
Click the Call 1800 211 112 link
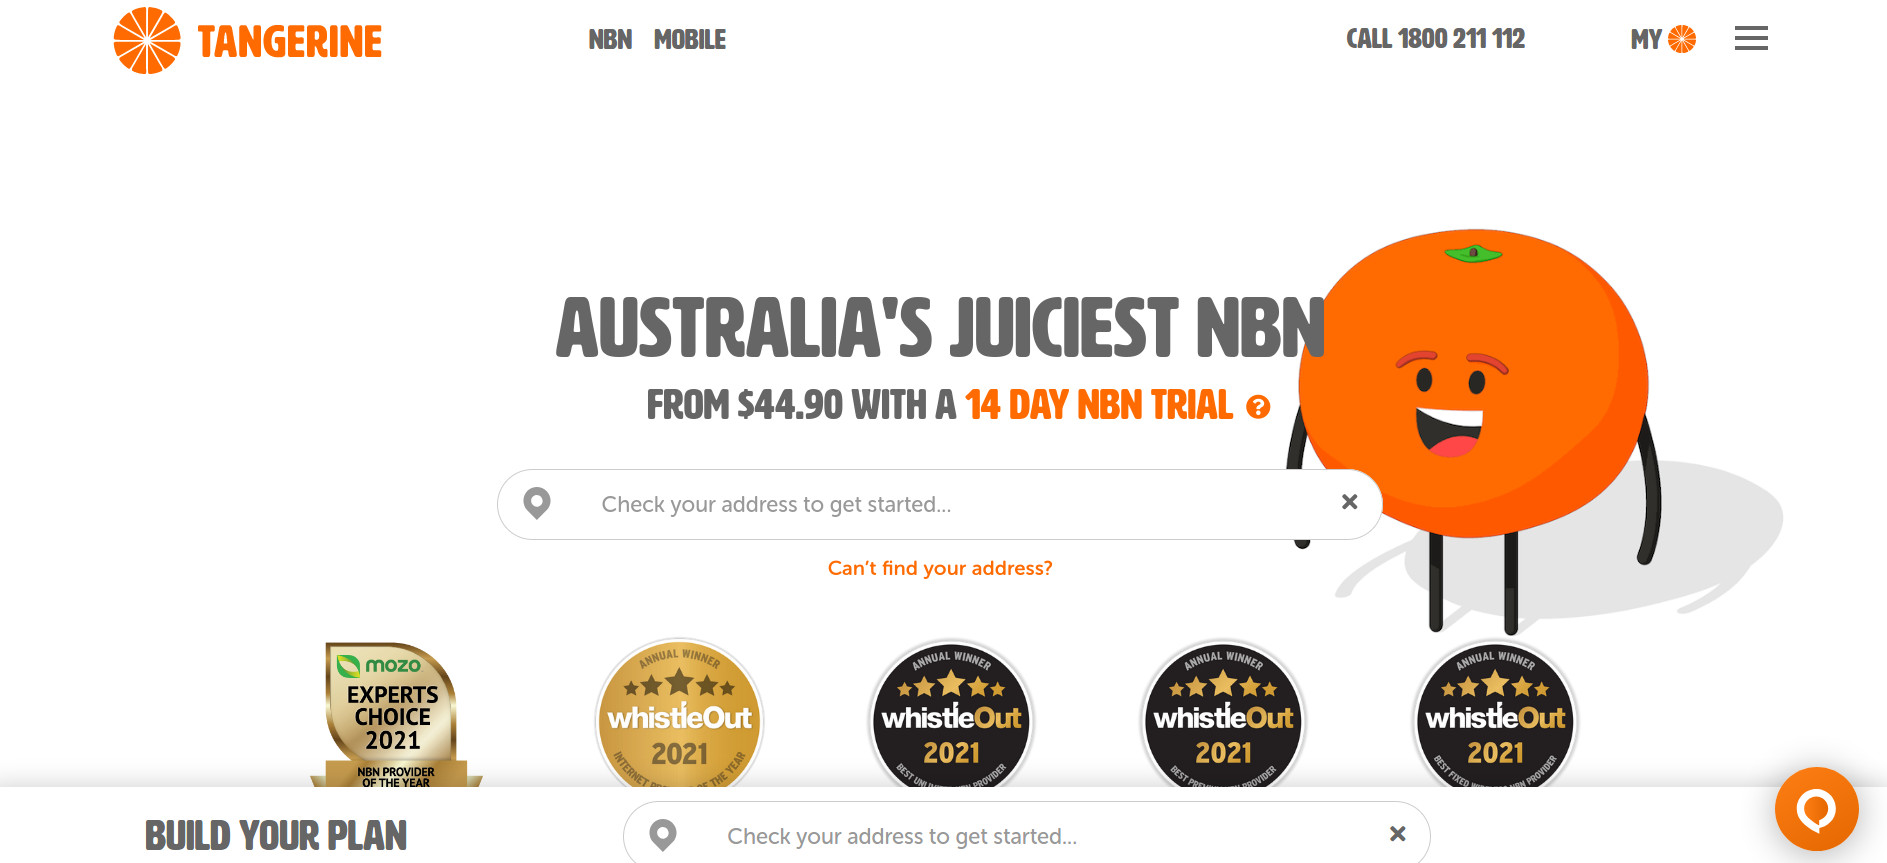[x=1435, y=39]
